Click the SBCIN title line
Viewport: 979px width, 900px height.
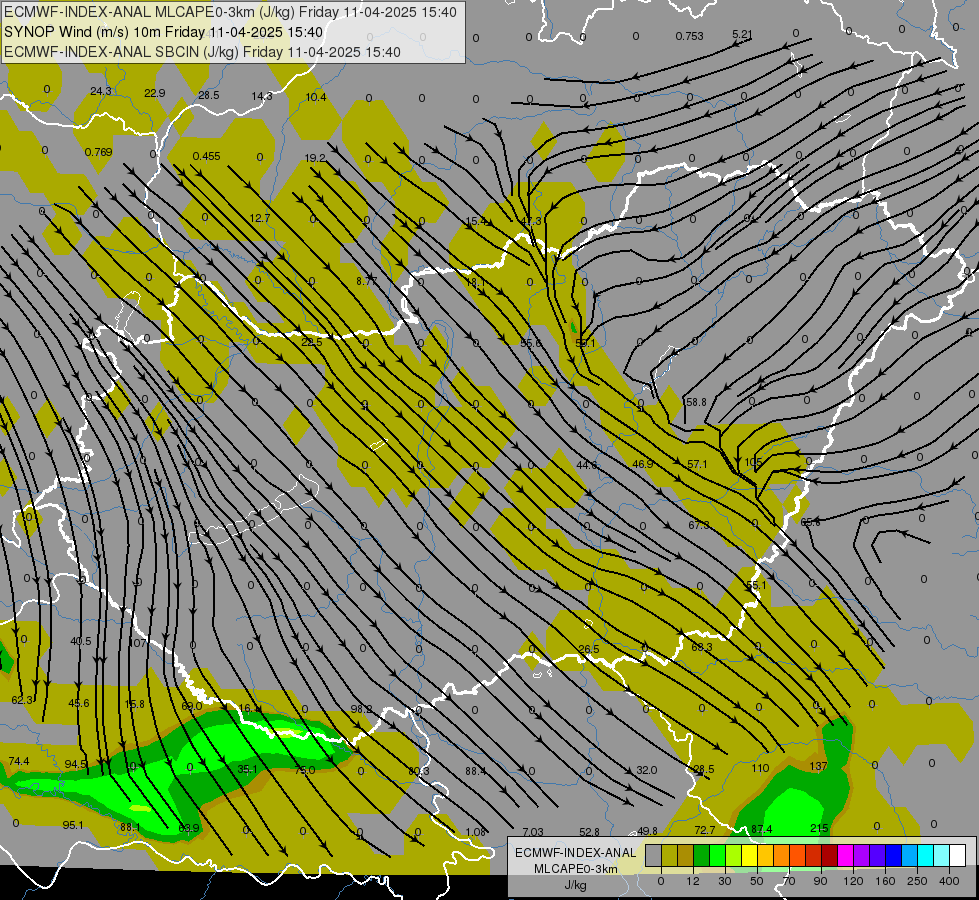[x=202, y=52]
